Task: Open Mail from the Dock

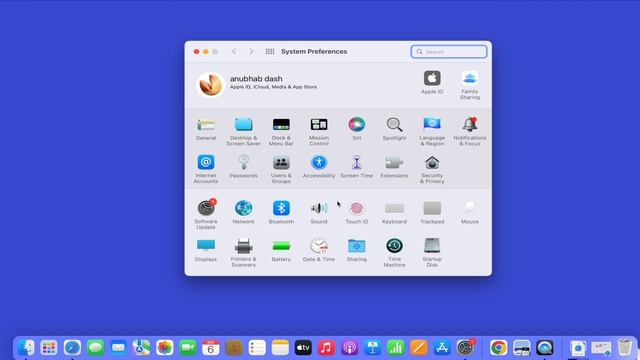Action: point(118,347)
